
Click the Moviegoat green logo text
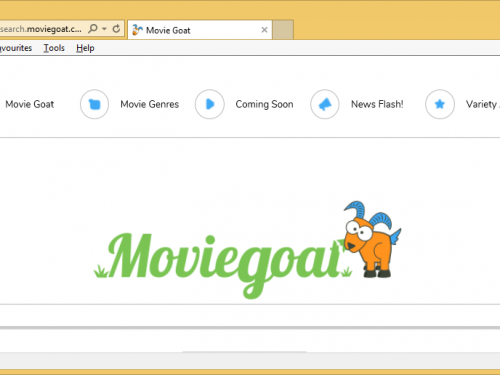point(223,265)
